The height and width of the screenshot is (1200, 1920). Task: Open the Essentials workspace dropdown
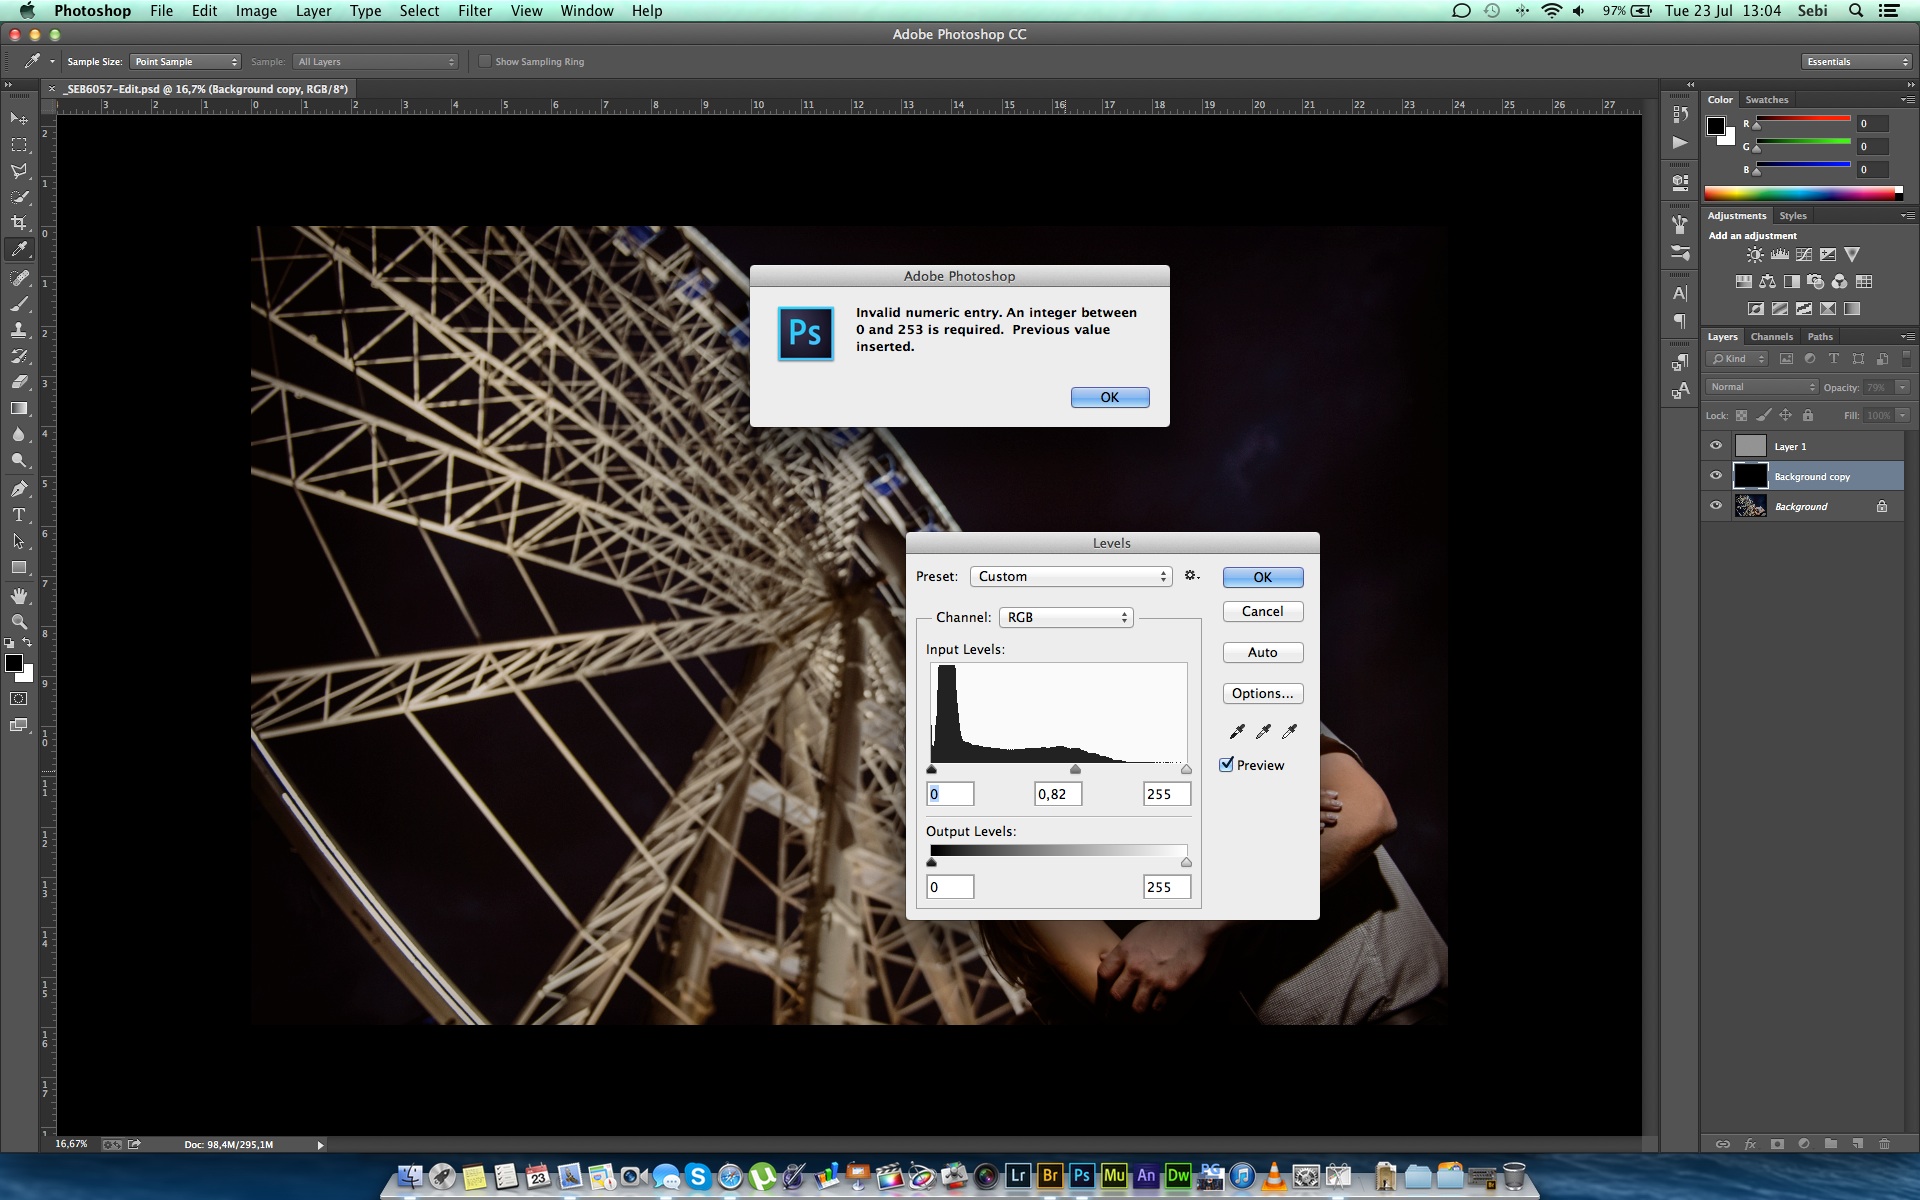tap(1857, 62)
